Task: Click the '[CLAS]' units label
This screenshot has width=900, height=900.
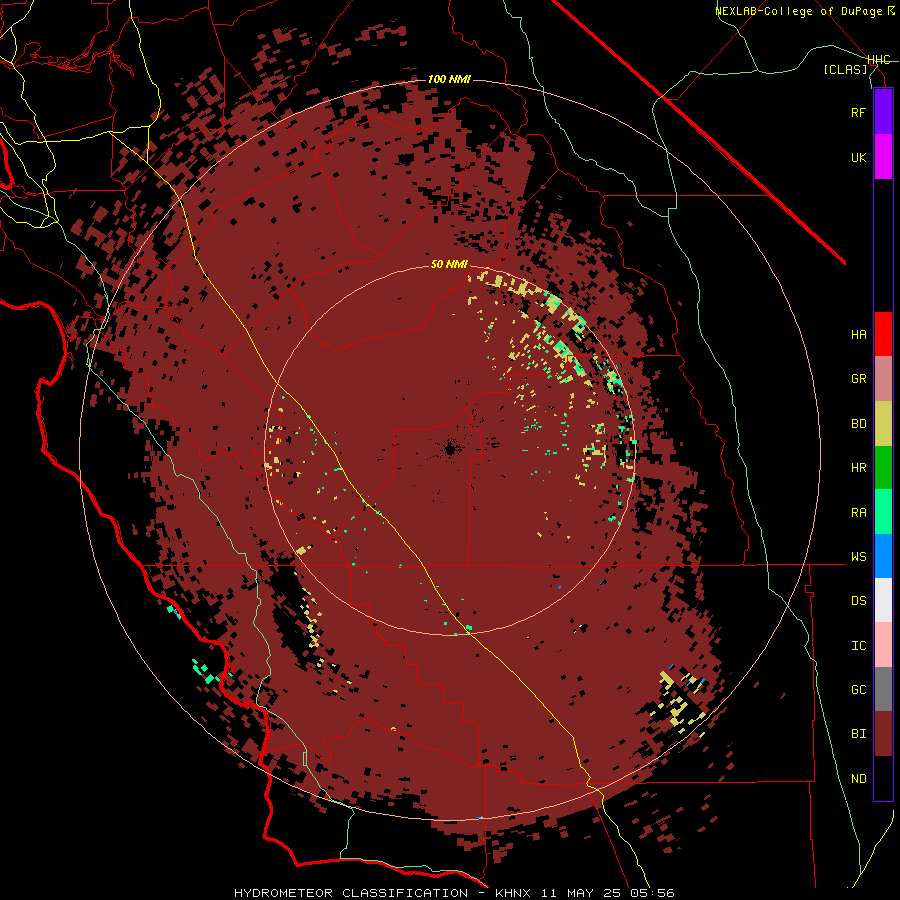Action: click(x=845, y=70)
